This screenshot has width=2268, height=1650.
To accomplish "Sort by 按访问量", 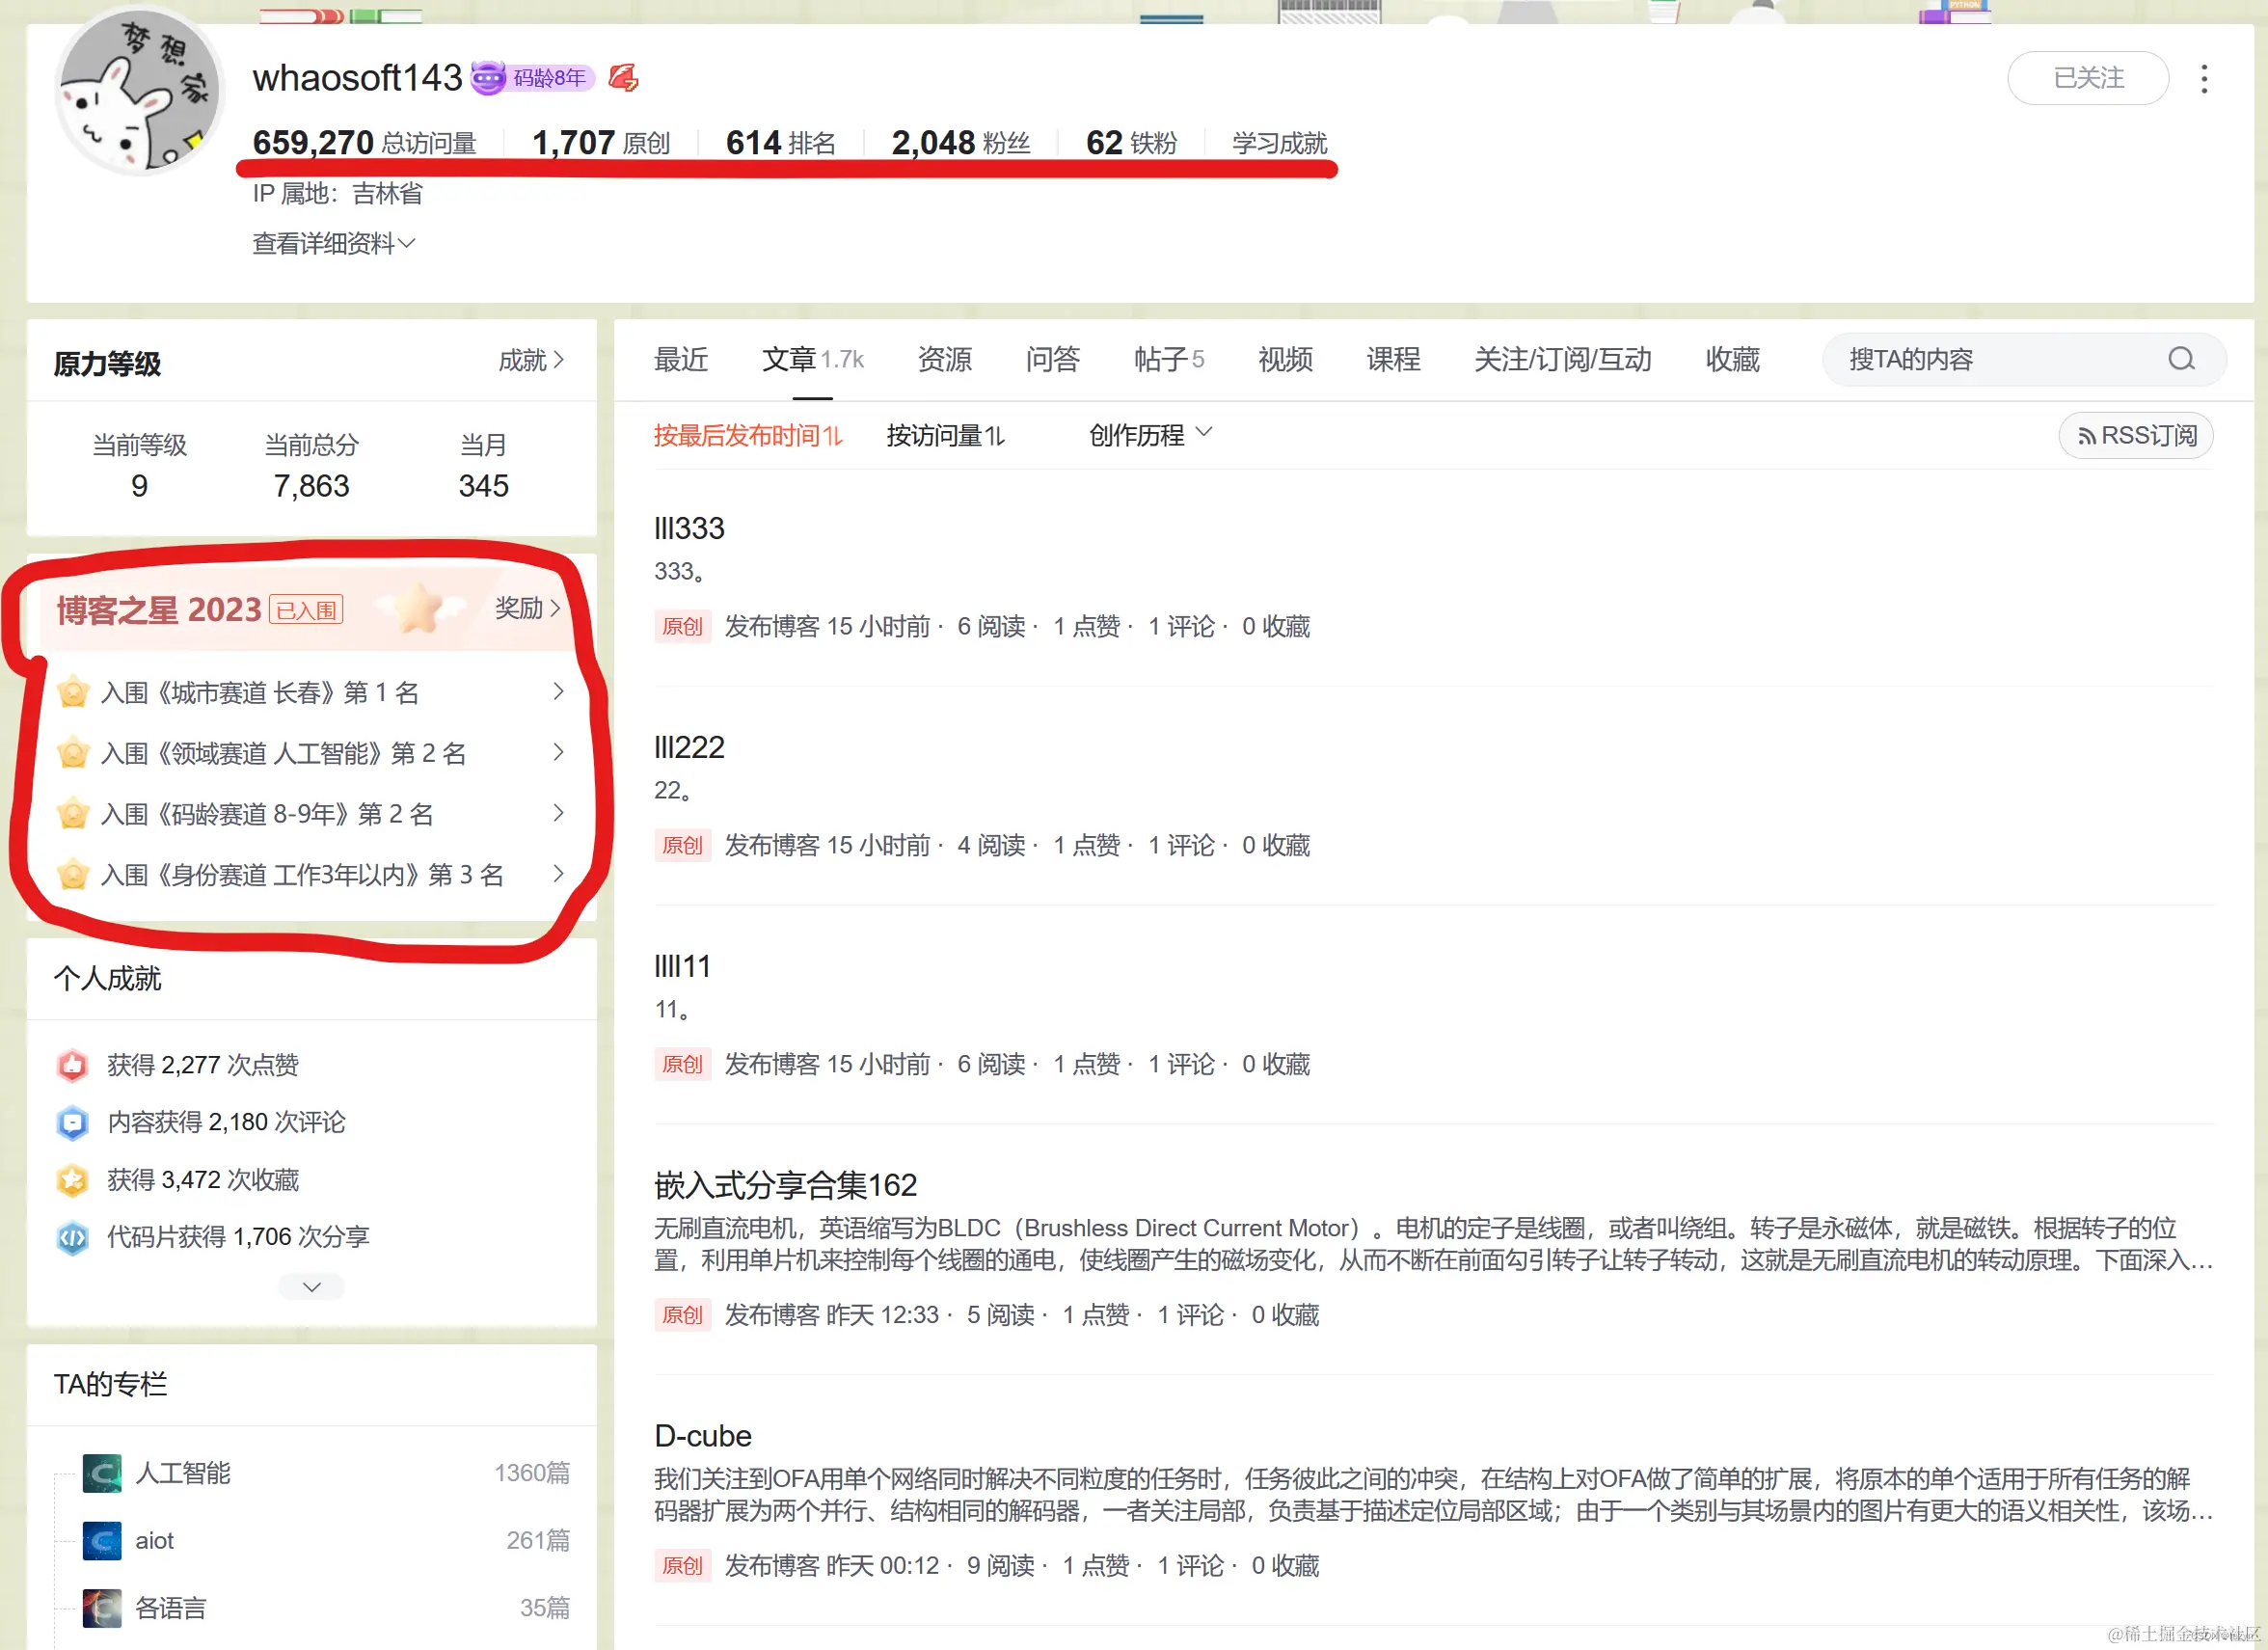I will coord(945,435).
